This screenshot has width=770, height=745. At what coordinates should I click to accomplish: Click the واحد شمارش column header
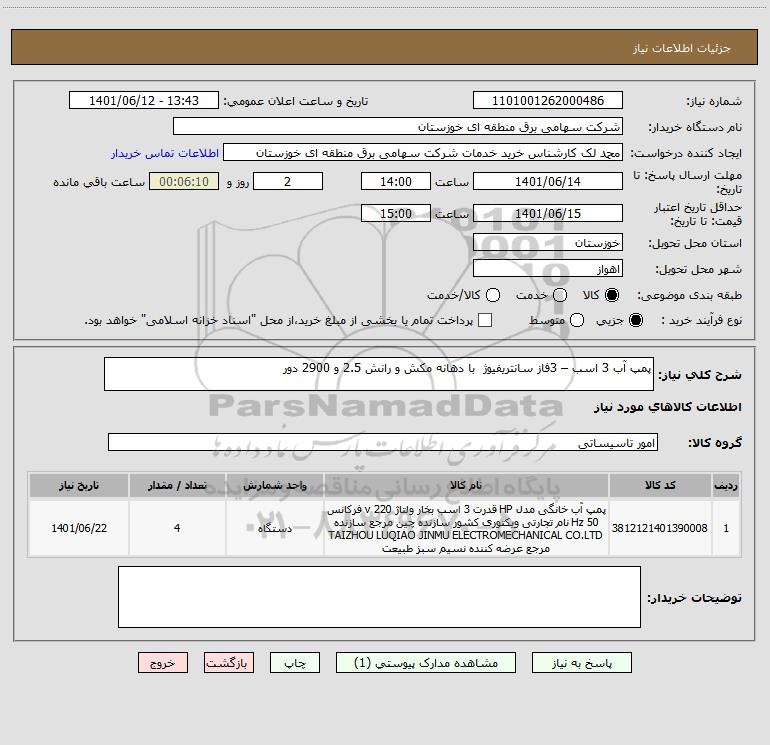275,485
